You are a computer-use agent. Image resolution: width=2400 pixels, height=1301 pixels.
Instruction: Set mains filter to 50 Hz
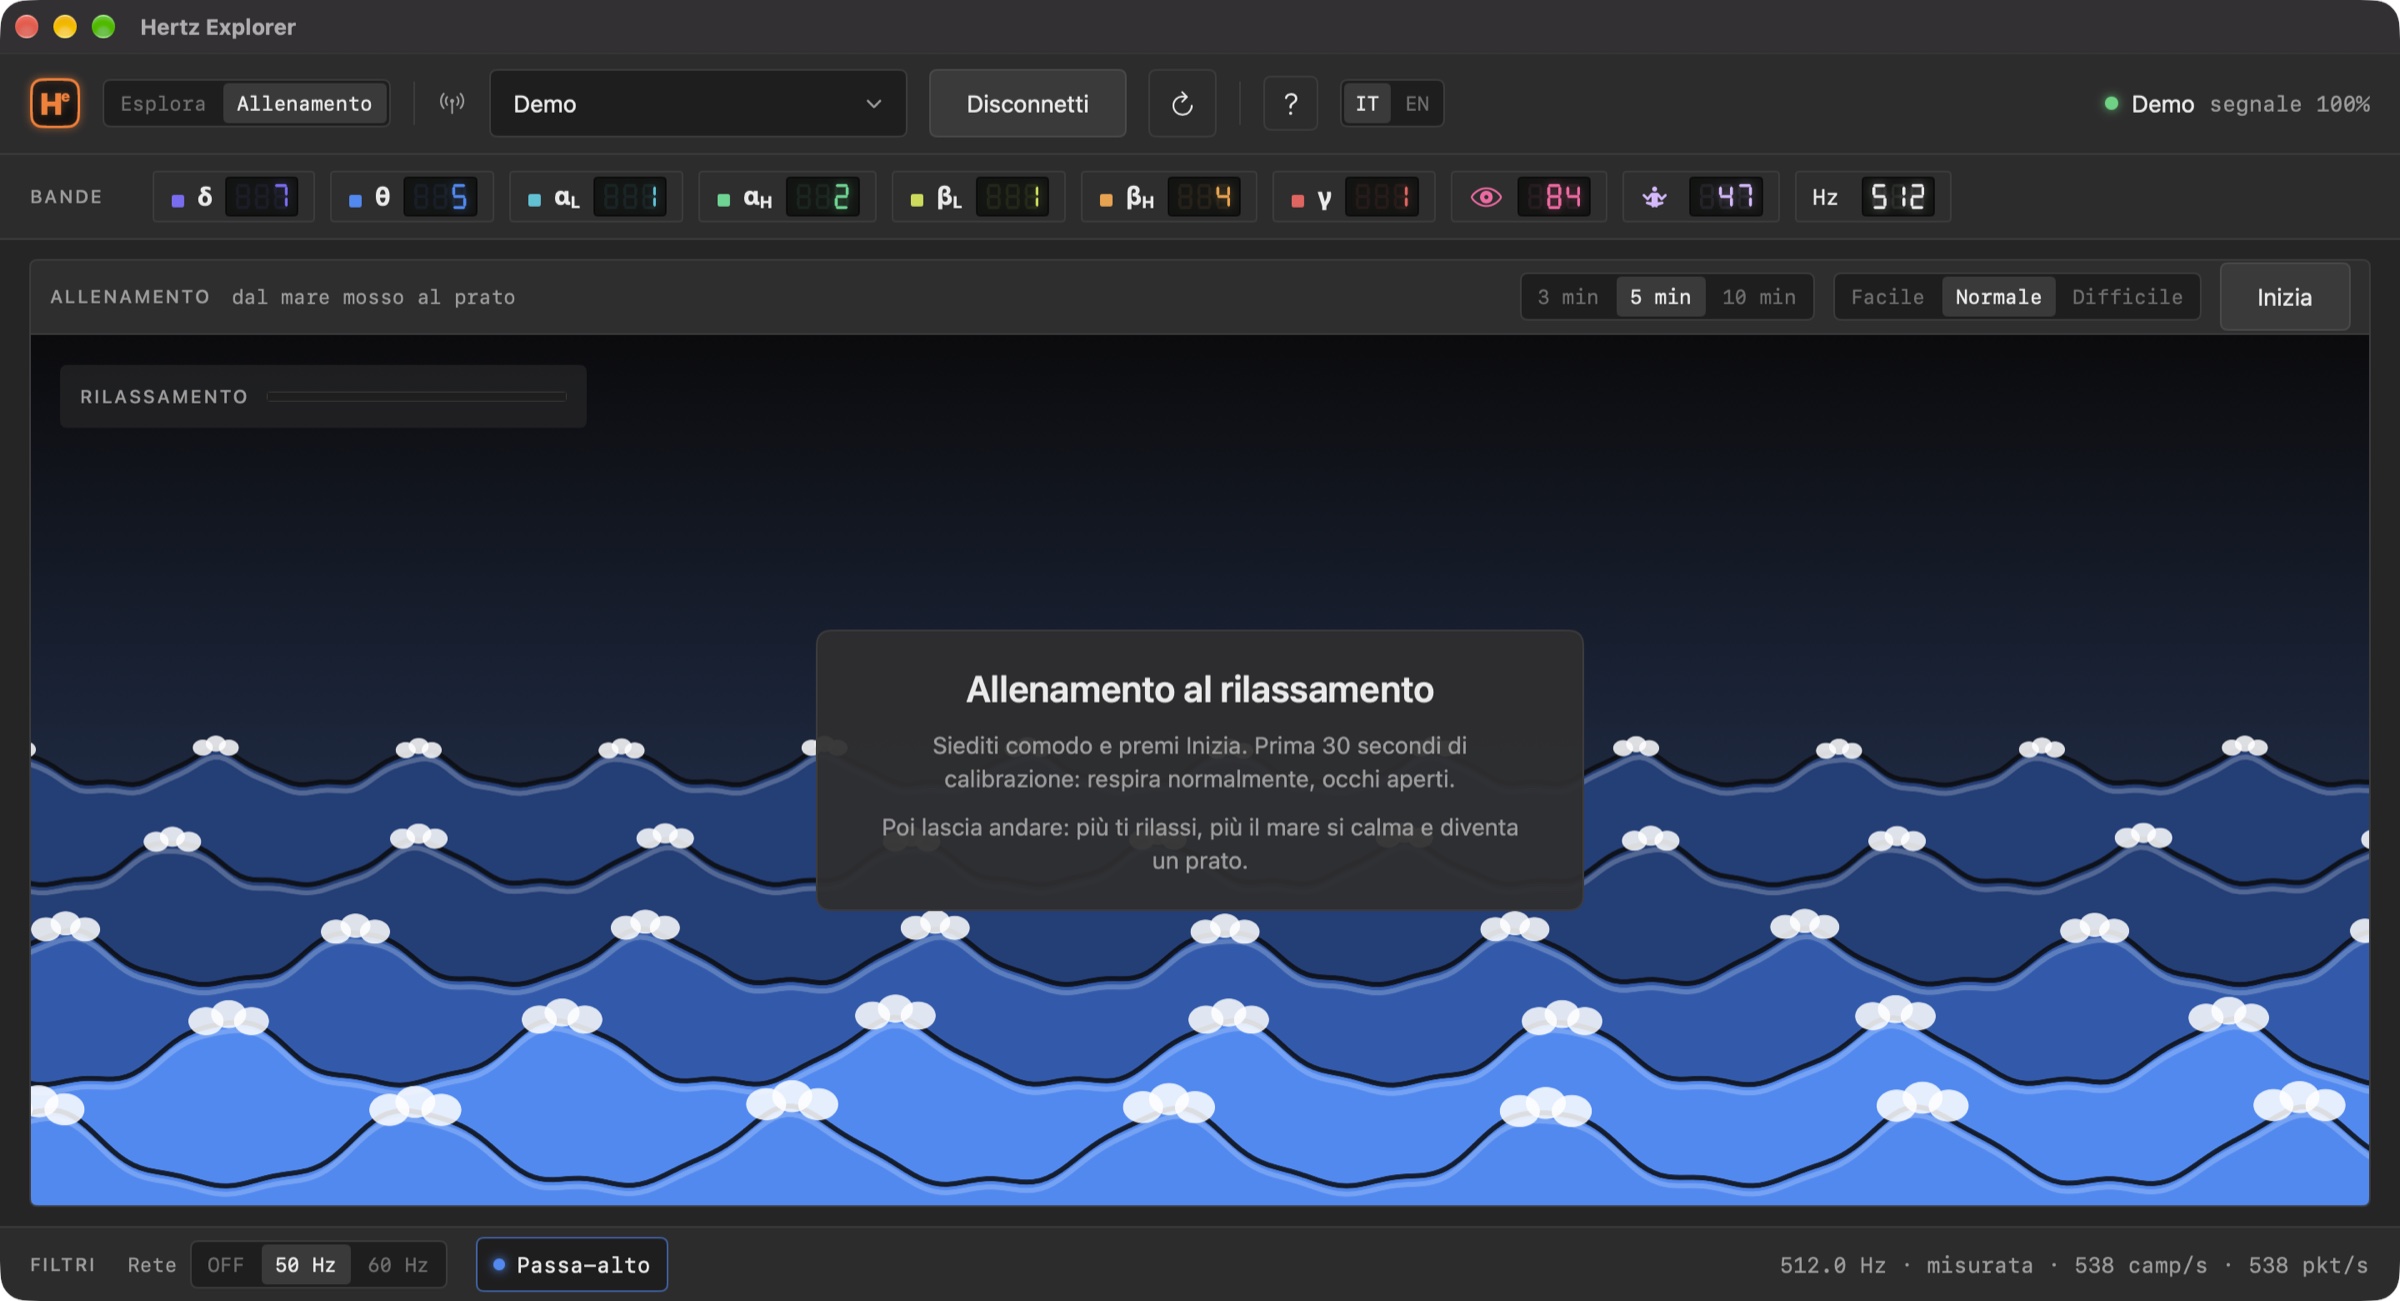(305, 1265)
